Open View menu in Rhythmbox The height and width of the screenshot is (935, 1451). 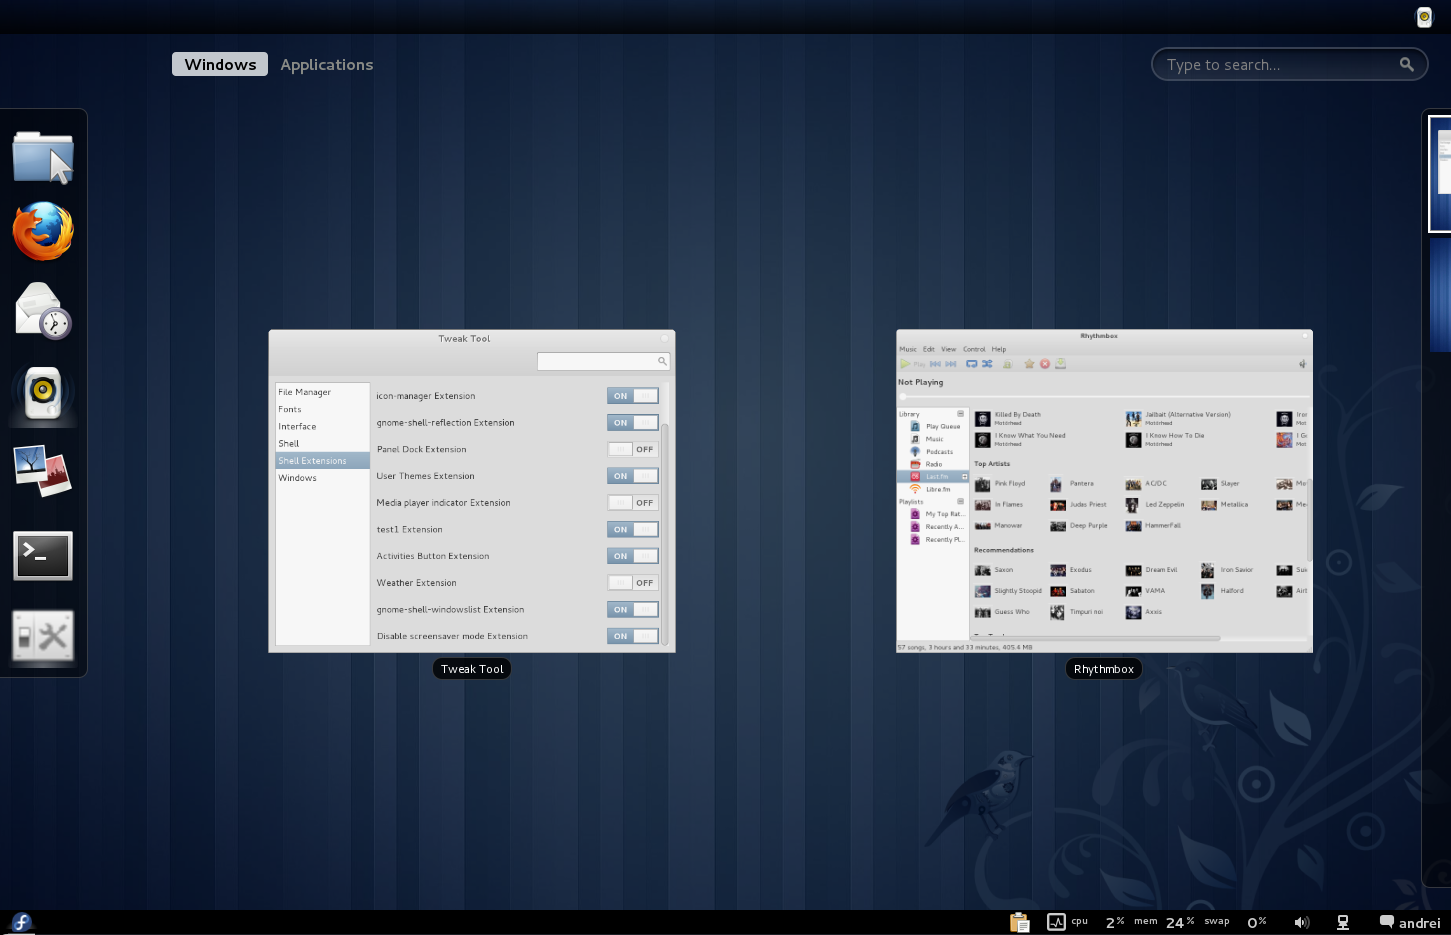(948, 349)
